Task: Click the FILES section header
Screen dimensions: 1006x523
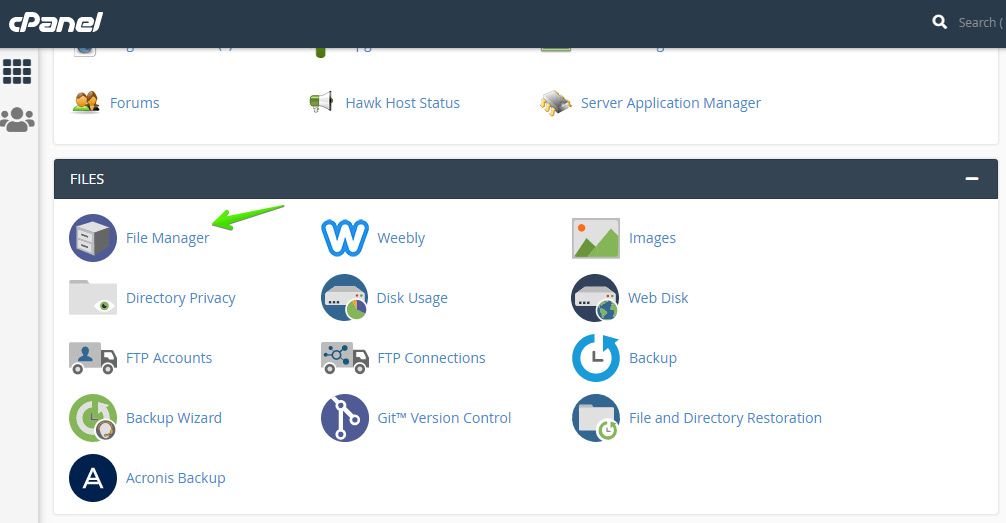Action: click(x=525, y=179)
